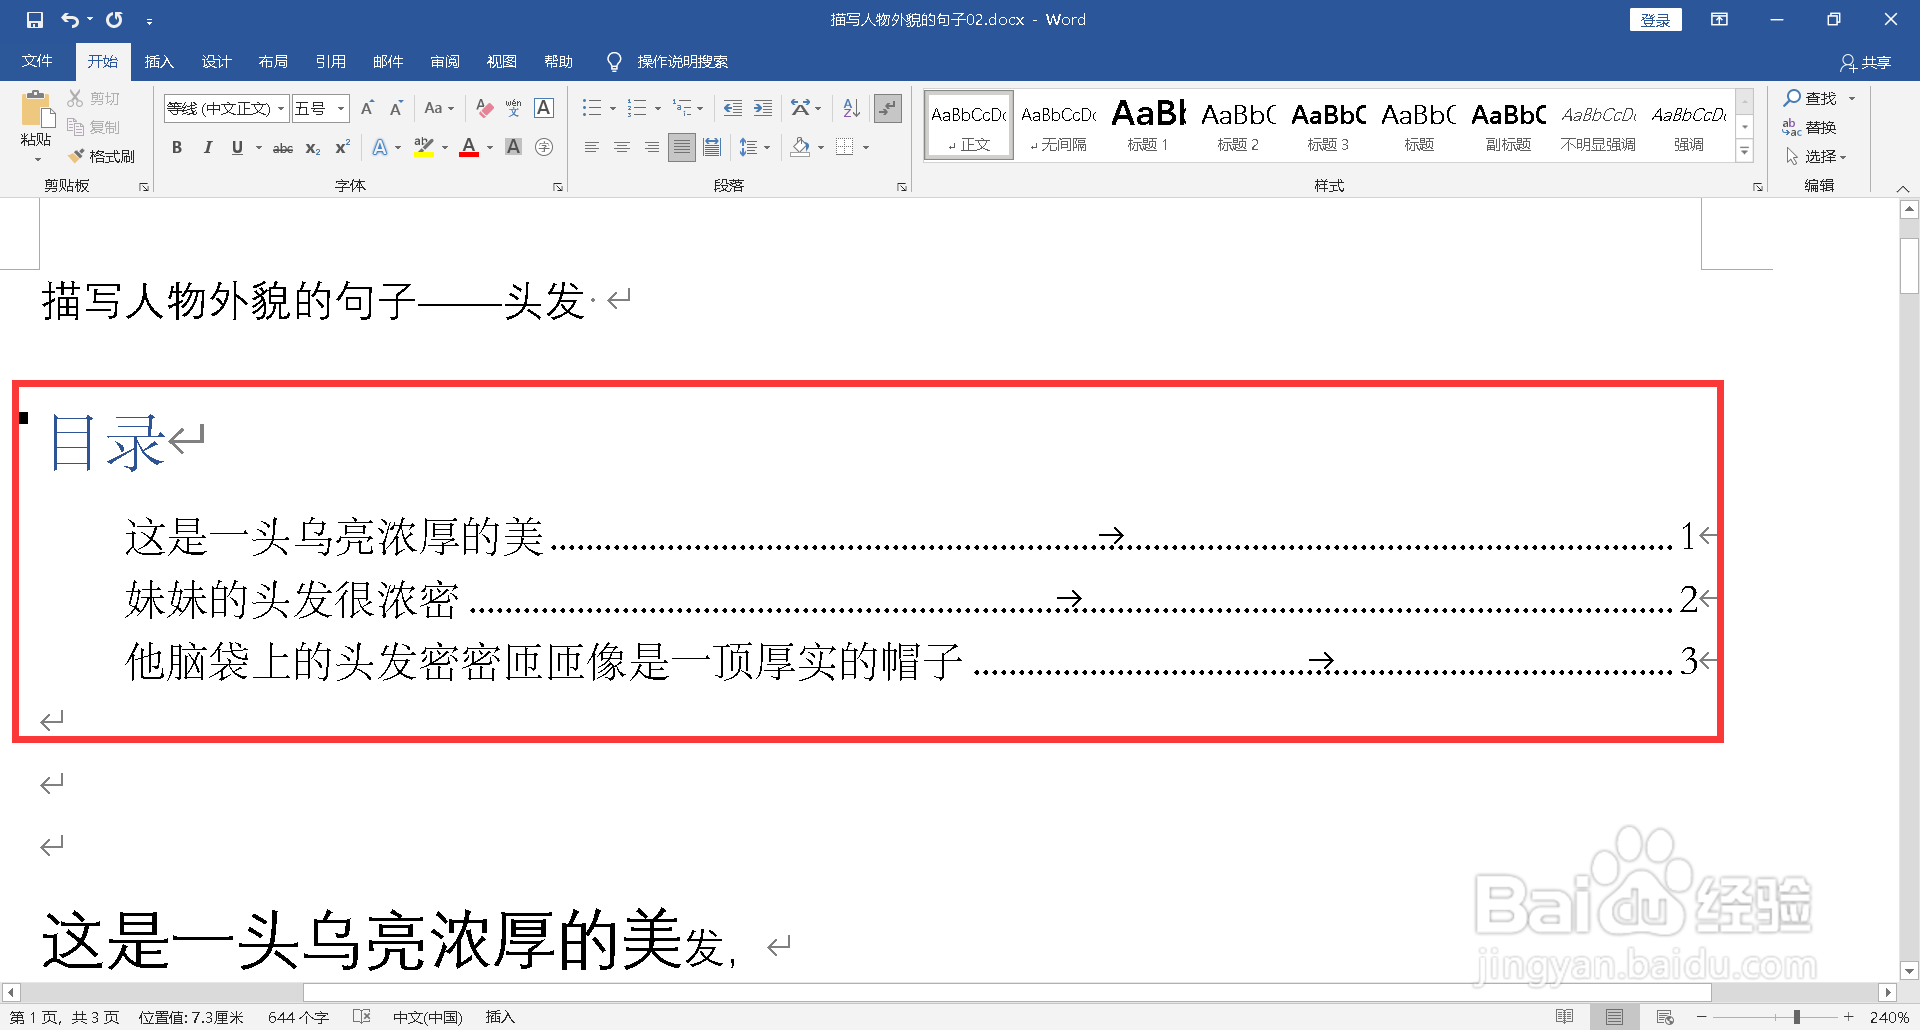Screen dimensions: 1920x1030
Task: Toggle character shading
Action: [x=514, y=147]
